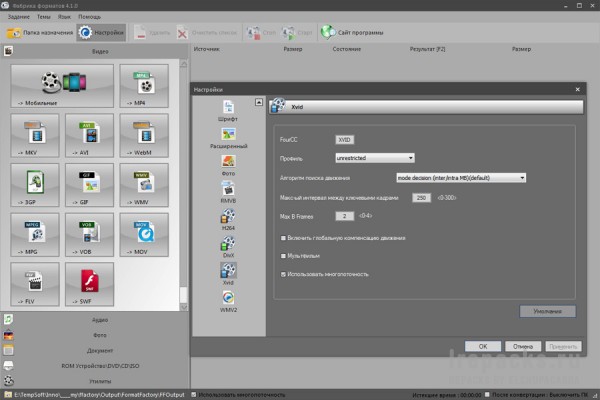Open the output folder path in status bar
The image size is (600, 400).
click(x=95, y=395)
